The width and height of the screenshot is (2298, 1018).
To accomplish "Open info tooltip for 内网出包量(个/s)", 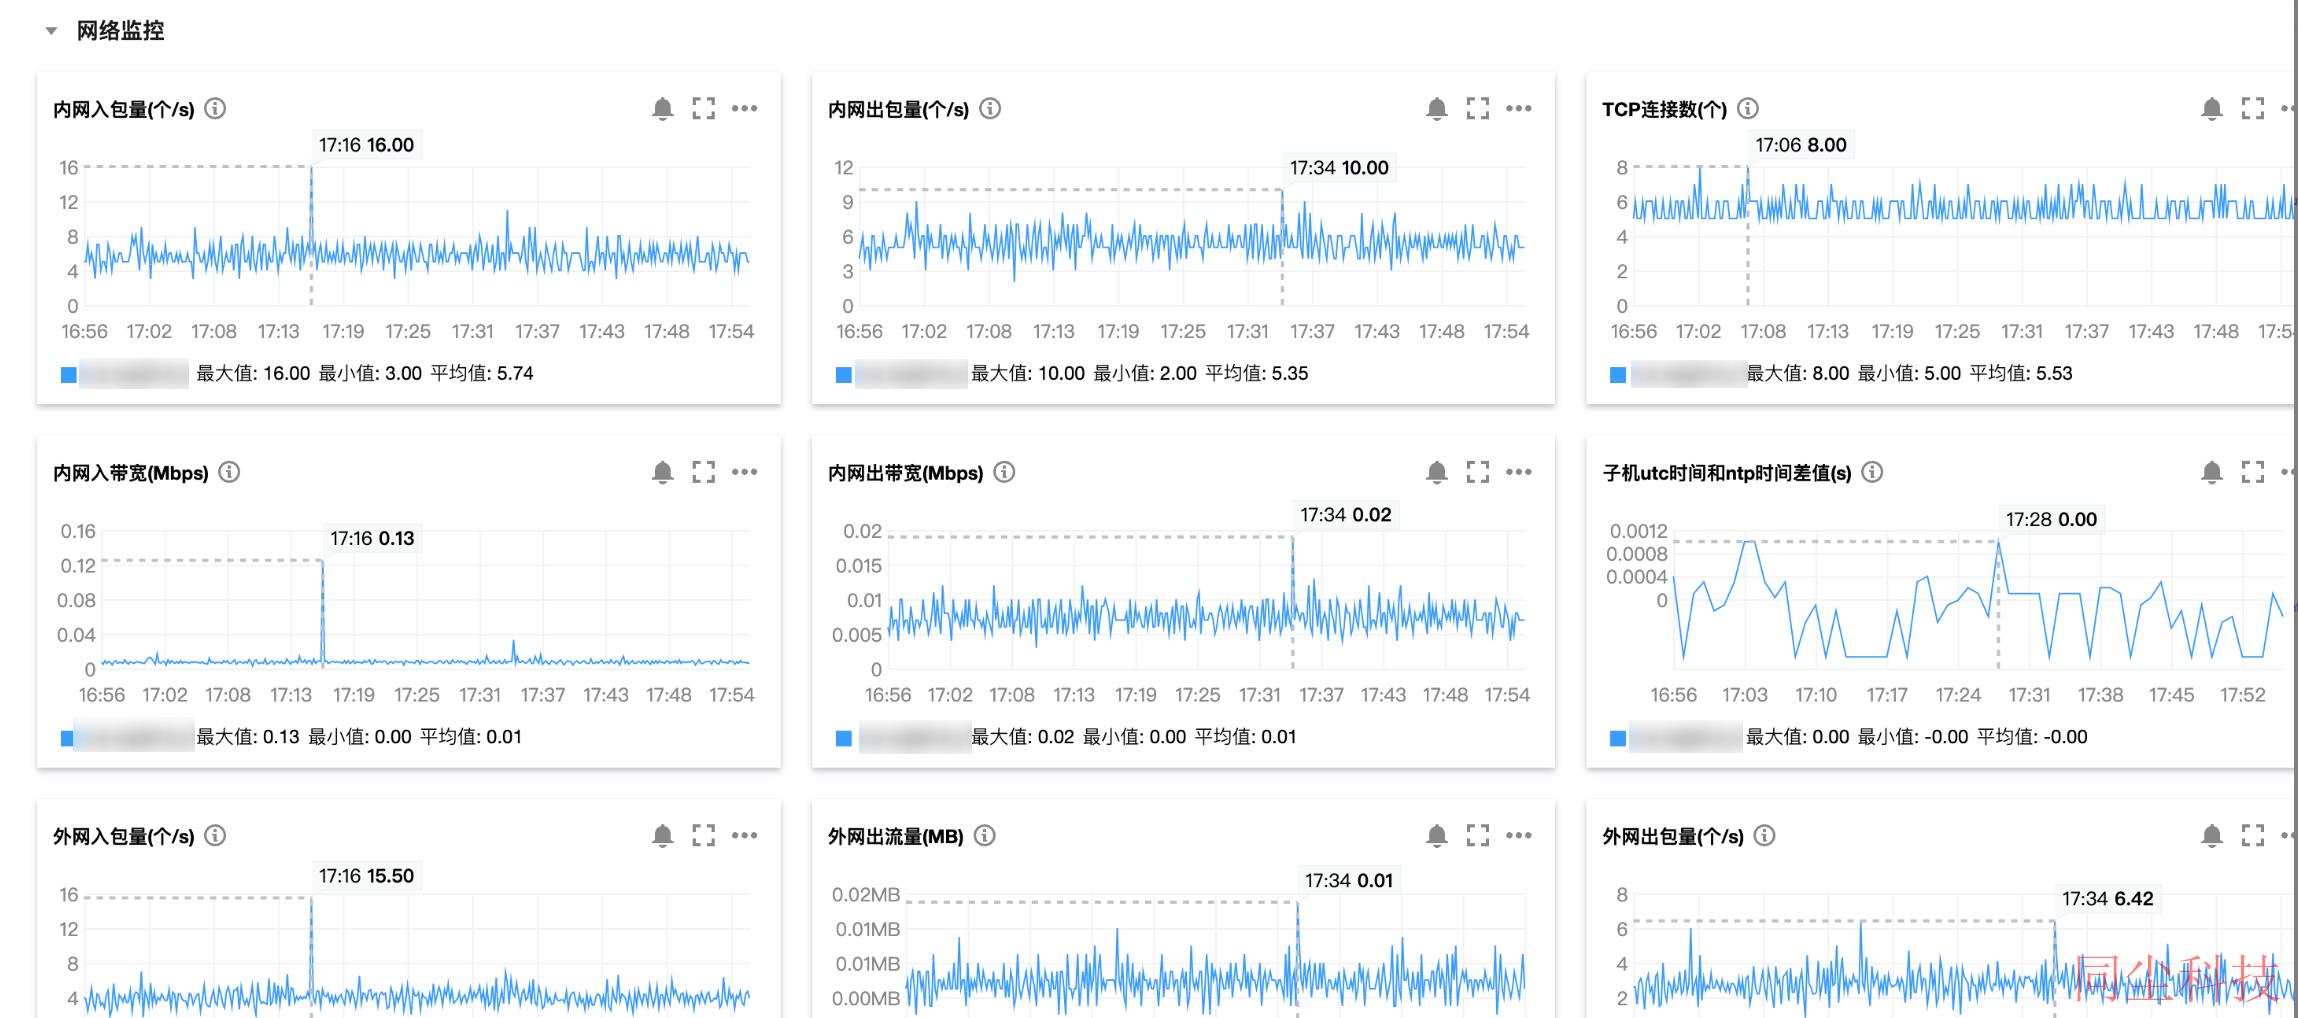I will 990,108.
